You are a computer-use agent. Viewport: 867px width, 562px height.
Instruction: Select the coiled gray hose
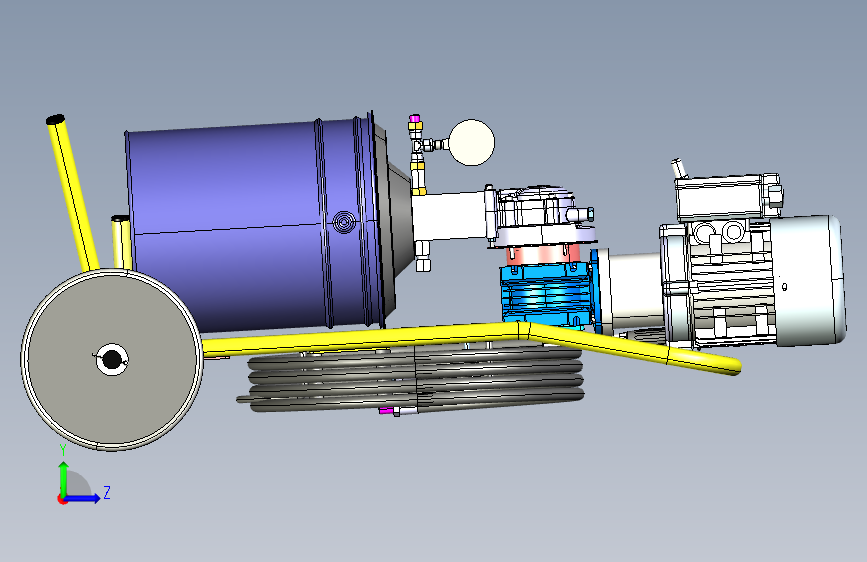point(415,379)
